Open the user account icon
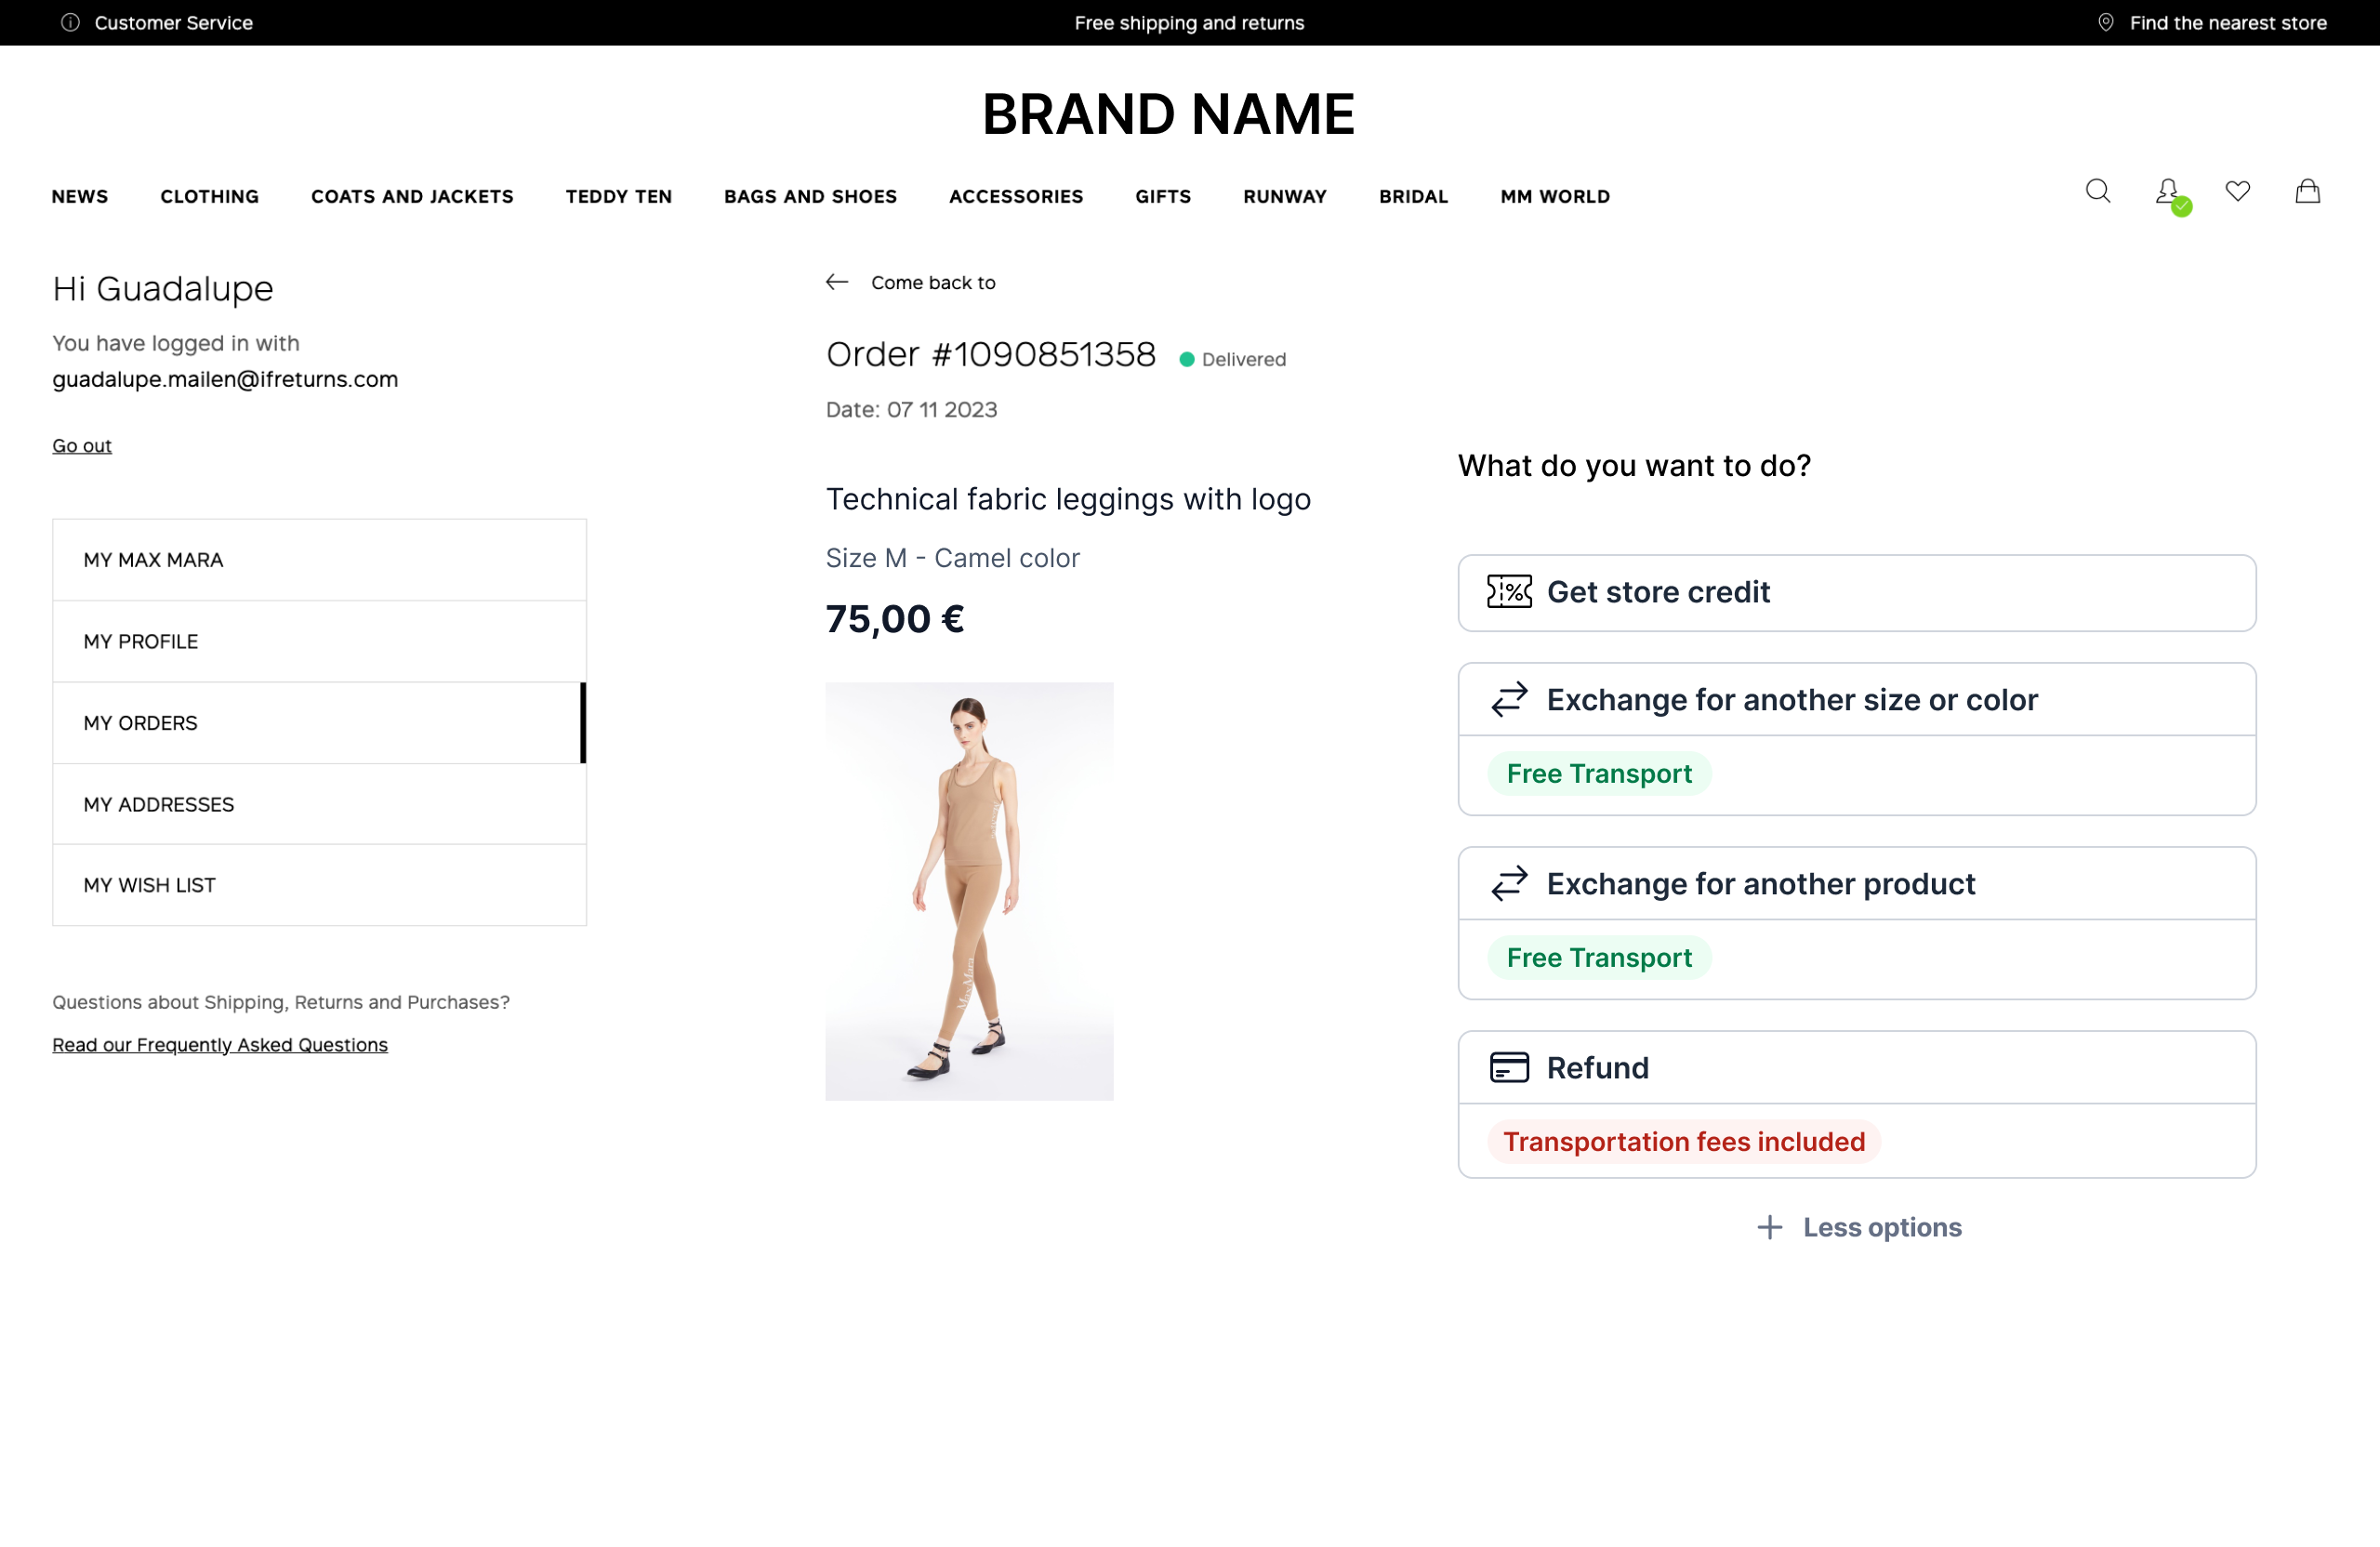The image size is (2380, 1547). pyautogui.click(x=2167, y=191)
